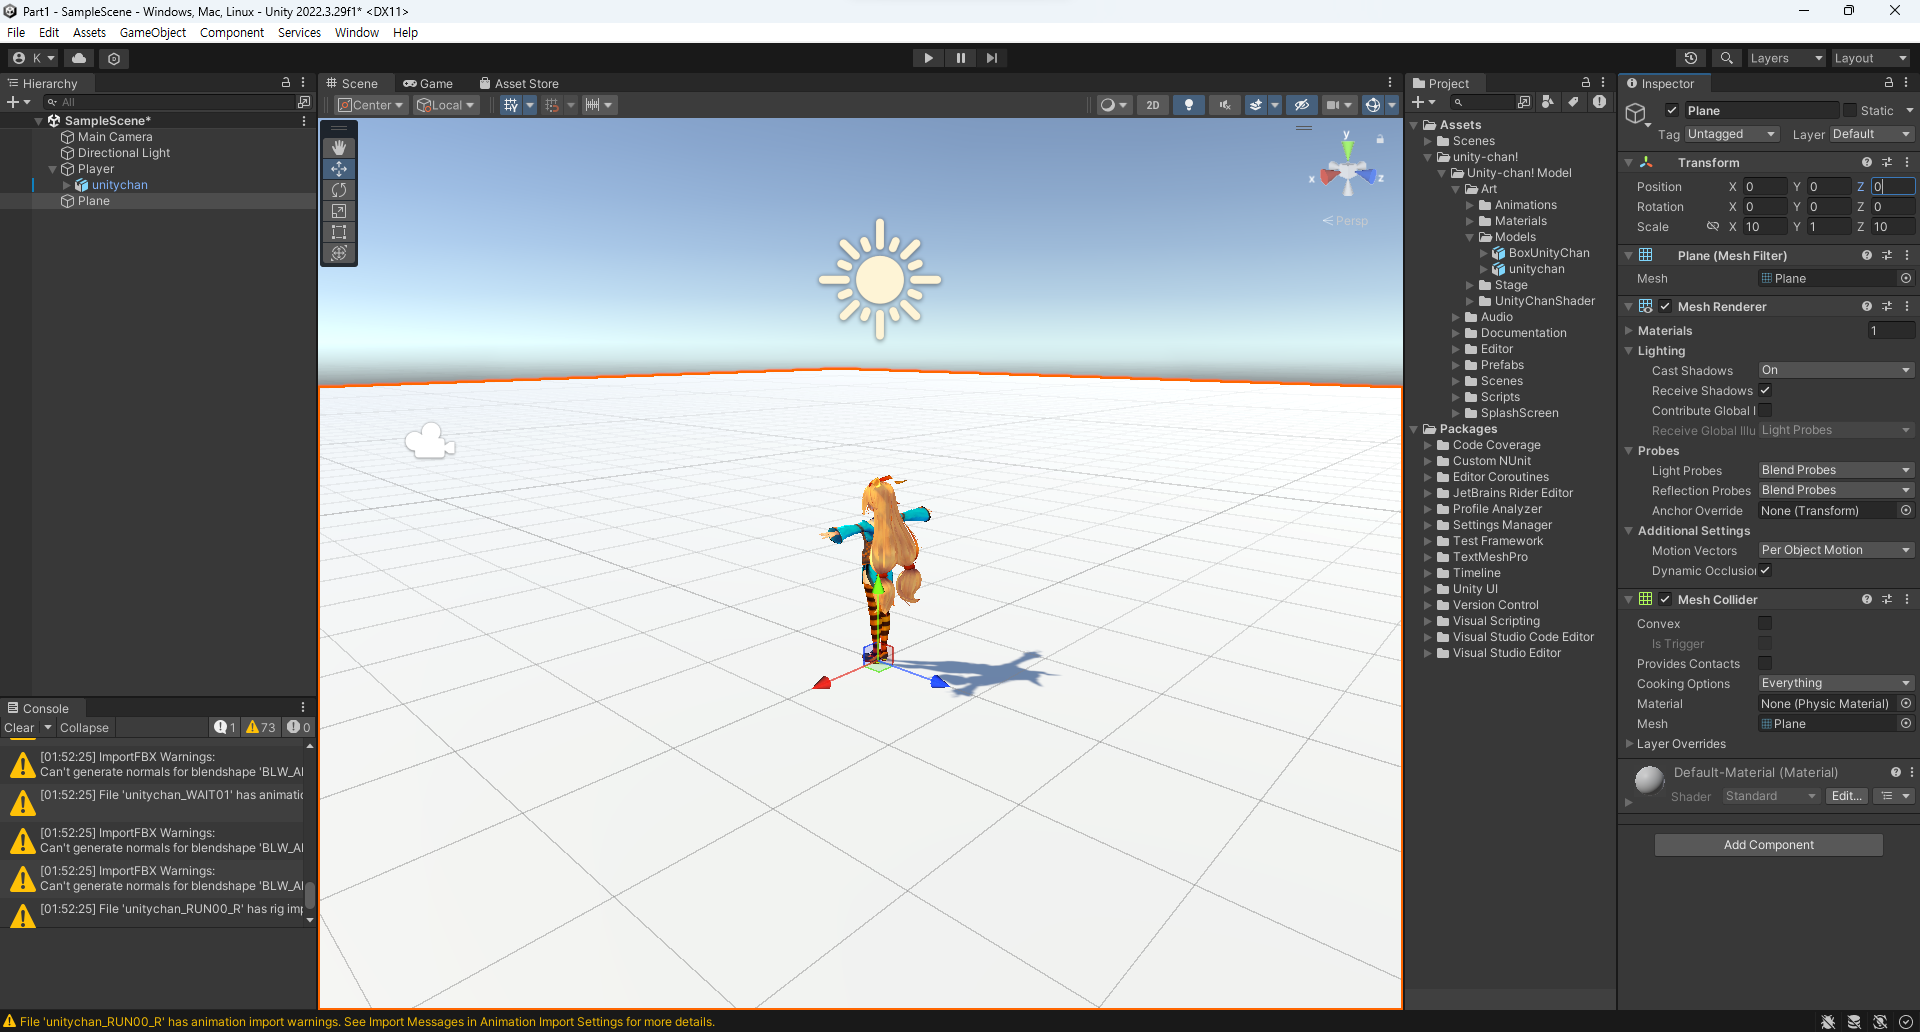Image resolution: width=1920 pixels, height=1032 pixels.
Task: Toggle Provides Contacts checkbox
Action: coord(1765,663)
